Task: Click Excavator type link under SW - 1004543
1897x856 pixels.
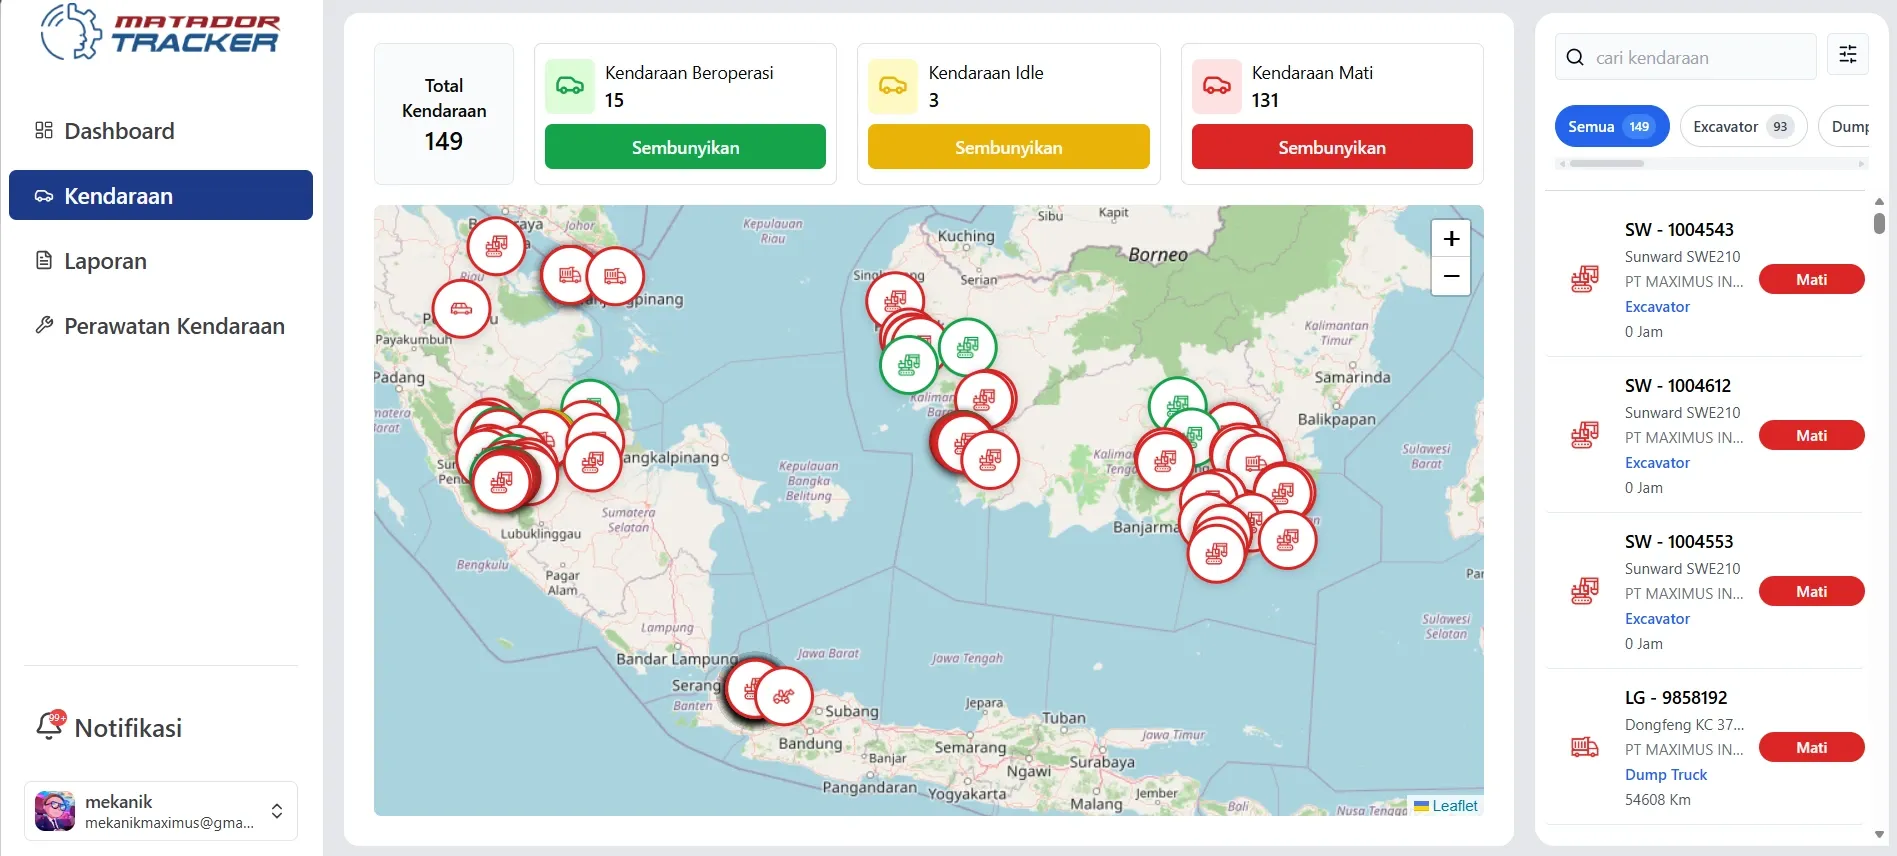Action: coord(1657,306)
